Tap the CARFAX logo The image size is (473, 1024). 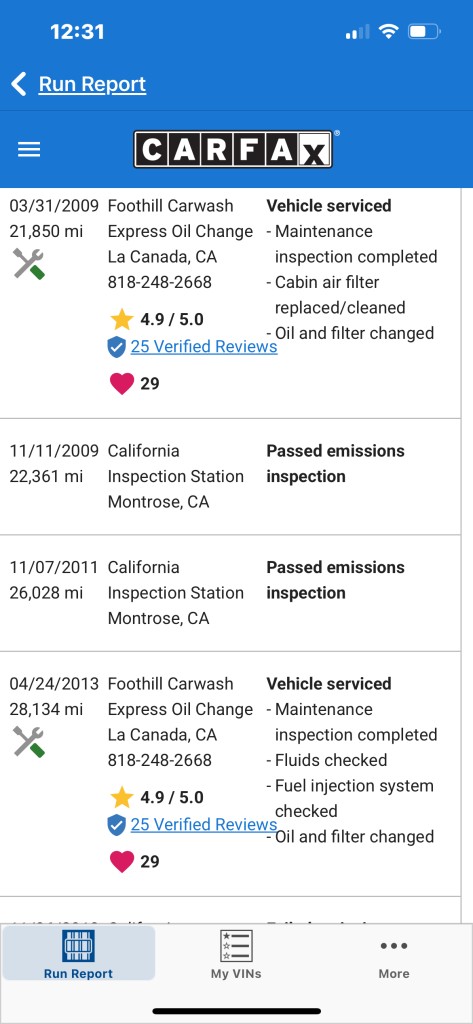pyautogui.click(x=233, y=150)
